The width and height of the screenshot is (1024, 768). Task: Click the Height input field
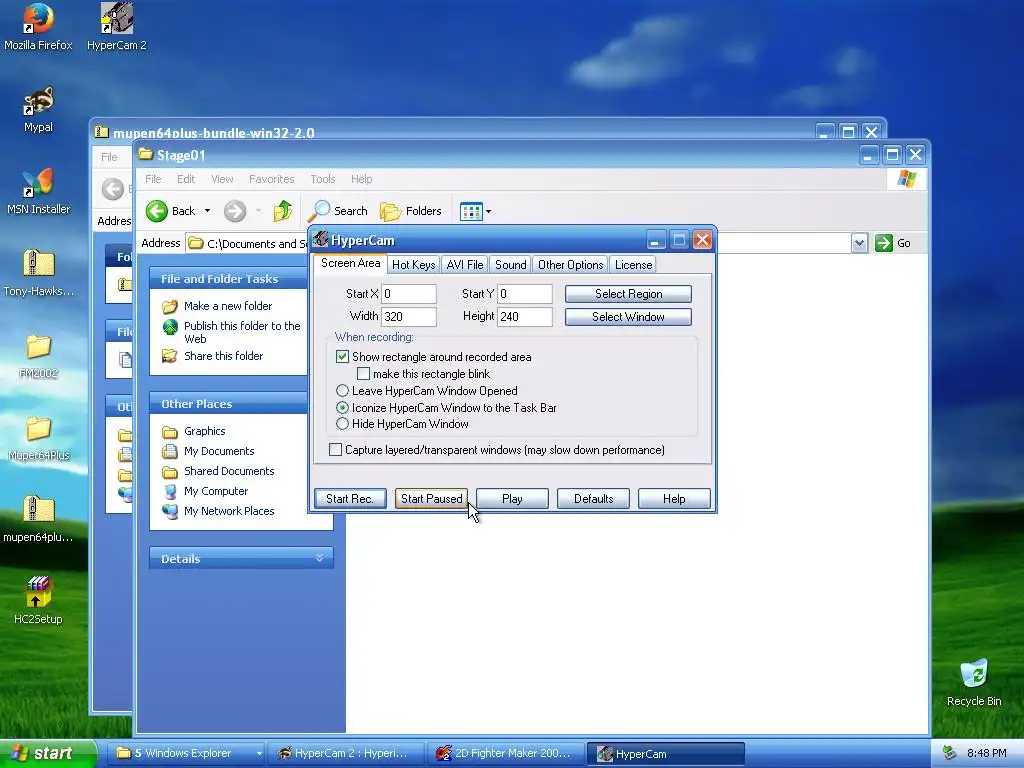point(525,317)
